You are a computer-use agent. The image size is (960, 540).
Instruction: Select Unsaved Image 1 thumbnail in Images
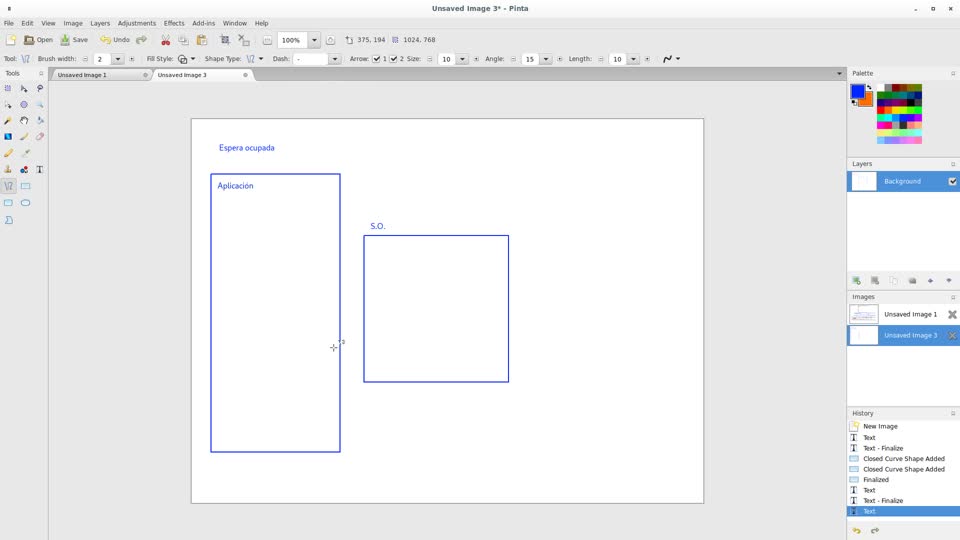(x=863, y=314)
